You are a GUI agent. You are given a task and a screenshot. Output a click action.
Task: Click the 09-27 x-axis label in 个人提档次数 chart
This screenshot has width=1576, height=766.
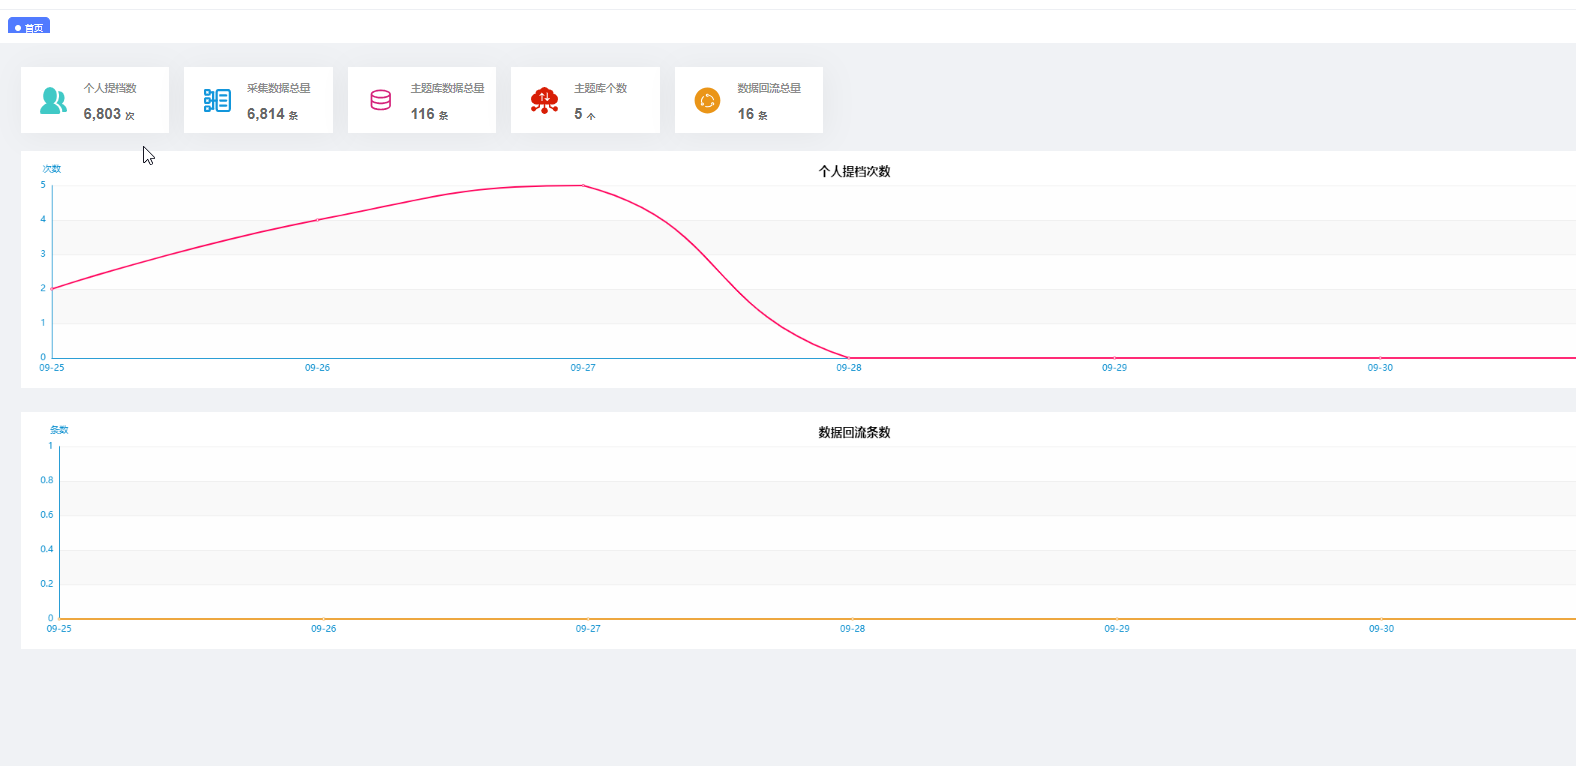pos(583,368)
